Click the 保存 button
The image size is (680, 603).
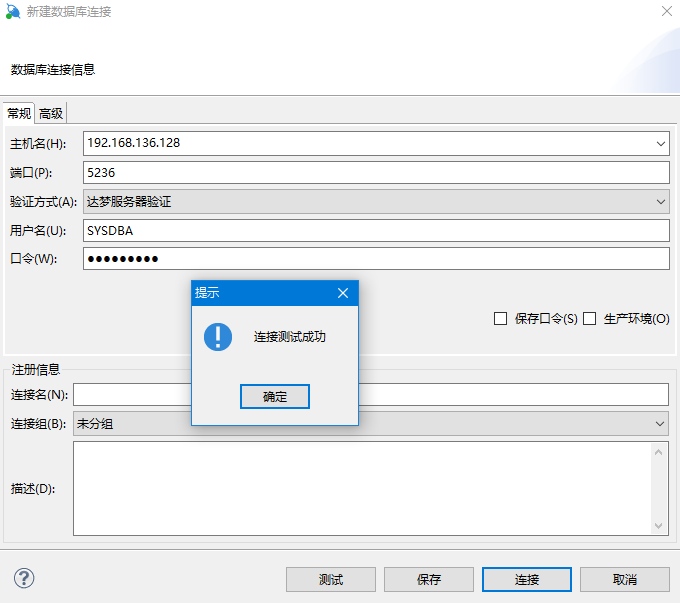(429, 580)
